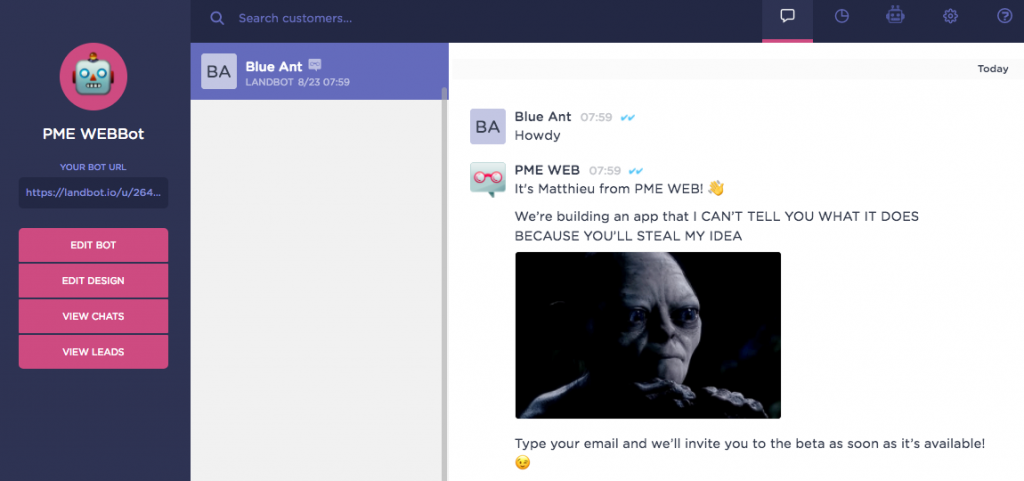Viewport: 1024px width, 481px height.
Task: Click the EDIT DESIGN button
Action: point(93,281)
